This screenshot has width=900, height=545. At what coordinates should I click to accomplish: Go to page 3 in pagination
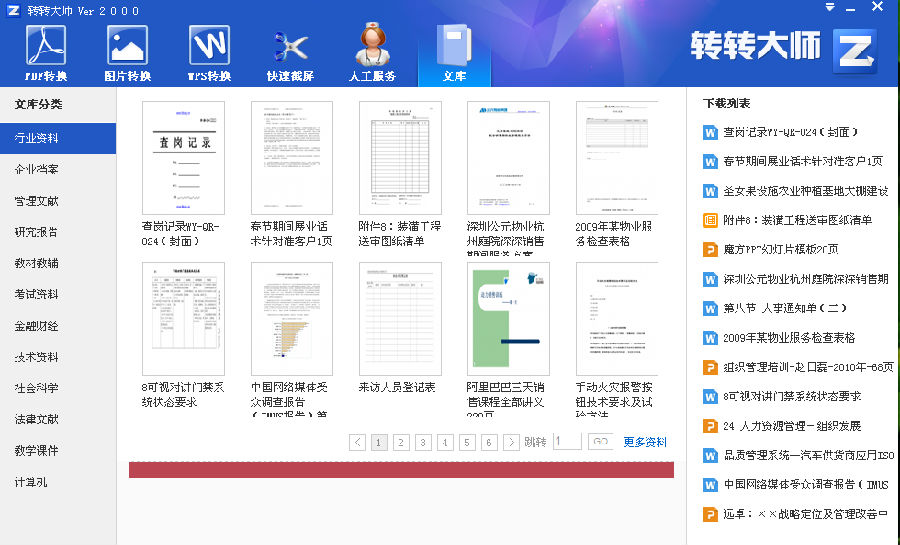[423, 442]
